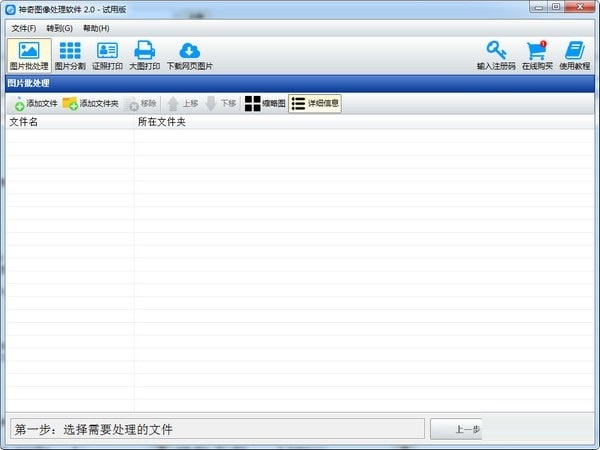The height and width of the screenshot is (450, 600).
Task: Click the 上一步 previous step button
Action: (x=457, y=429)
